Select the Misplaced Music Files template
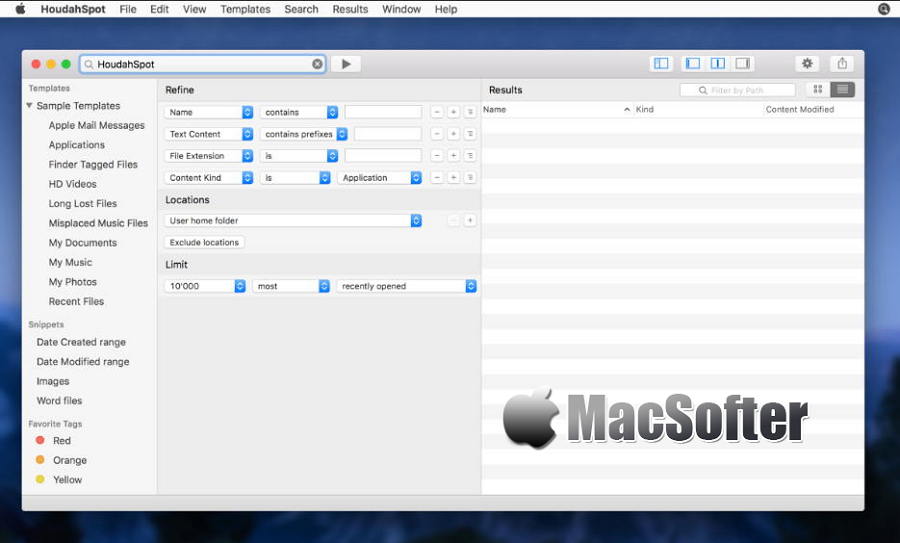This screenshot has width=900, height=543. pyautogui.click(x=98, y=223)
